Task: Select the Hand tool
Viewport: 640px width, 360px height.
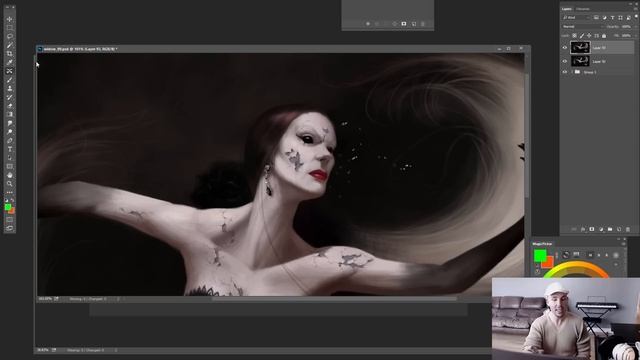Action: click(9, 175)
